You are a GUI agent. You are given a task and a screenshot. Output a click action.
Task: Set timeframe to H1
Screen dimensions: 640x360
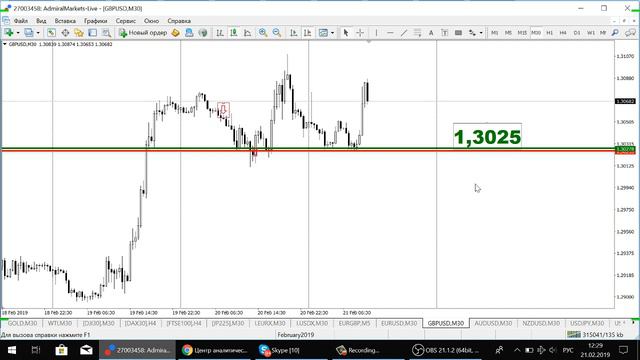coord(549,33)
